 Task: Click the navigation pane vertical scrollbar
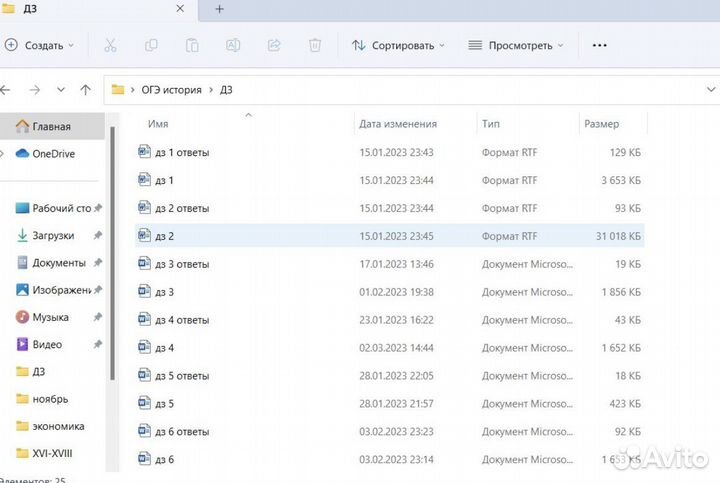point(112,250)
